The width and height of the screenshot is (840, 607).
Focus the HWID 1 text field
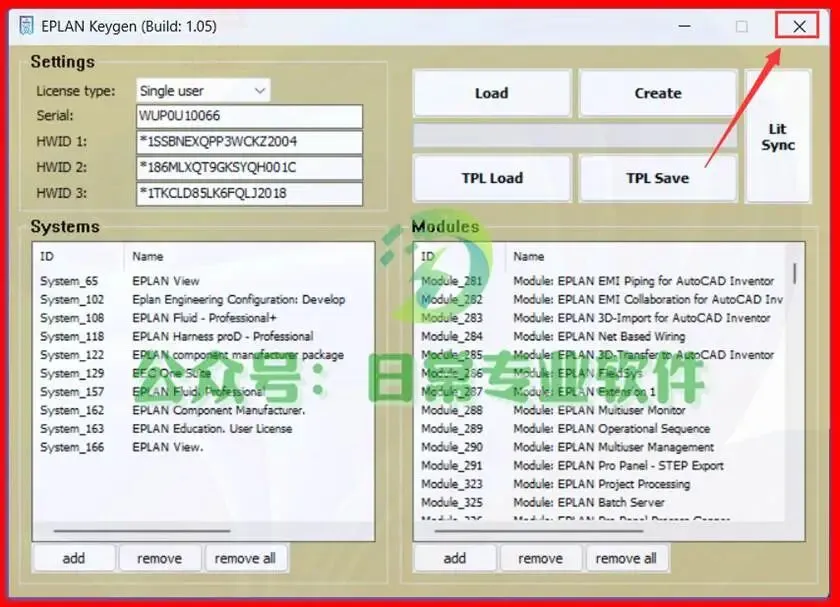click(x=250, y=141)
